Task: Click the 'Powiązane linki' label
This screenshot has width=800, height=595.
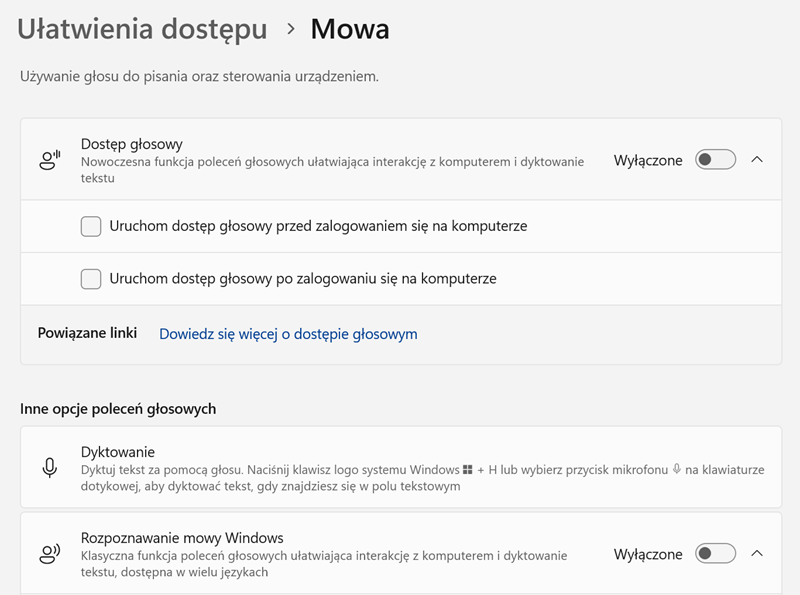Action: click(x=87, y=334)
